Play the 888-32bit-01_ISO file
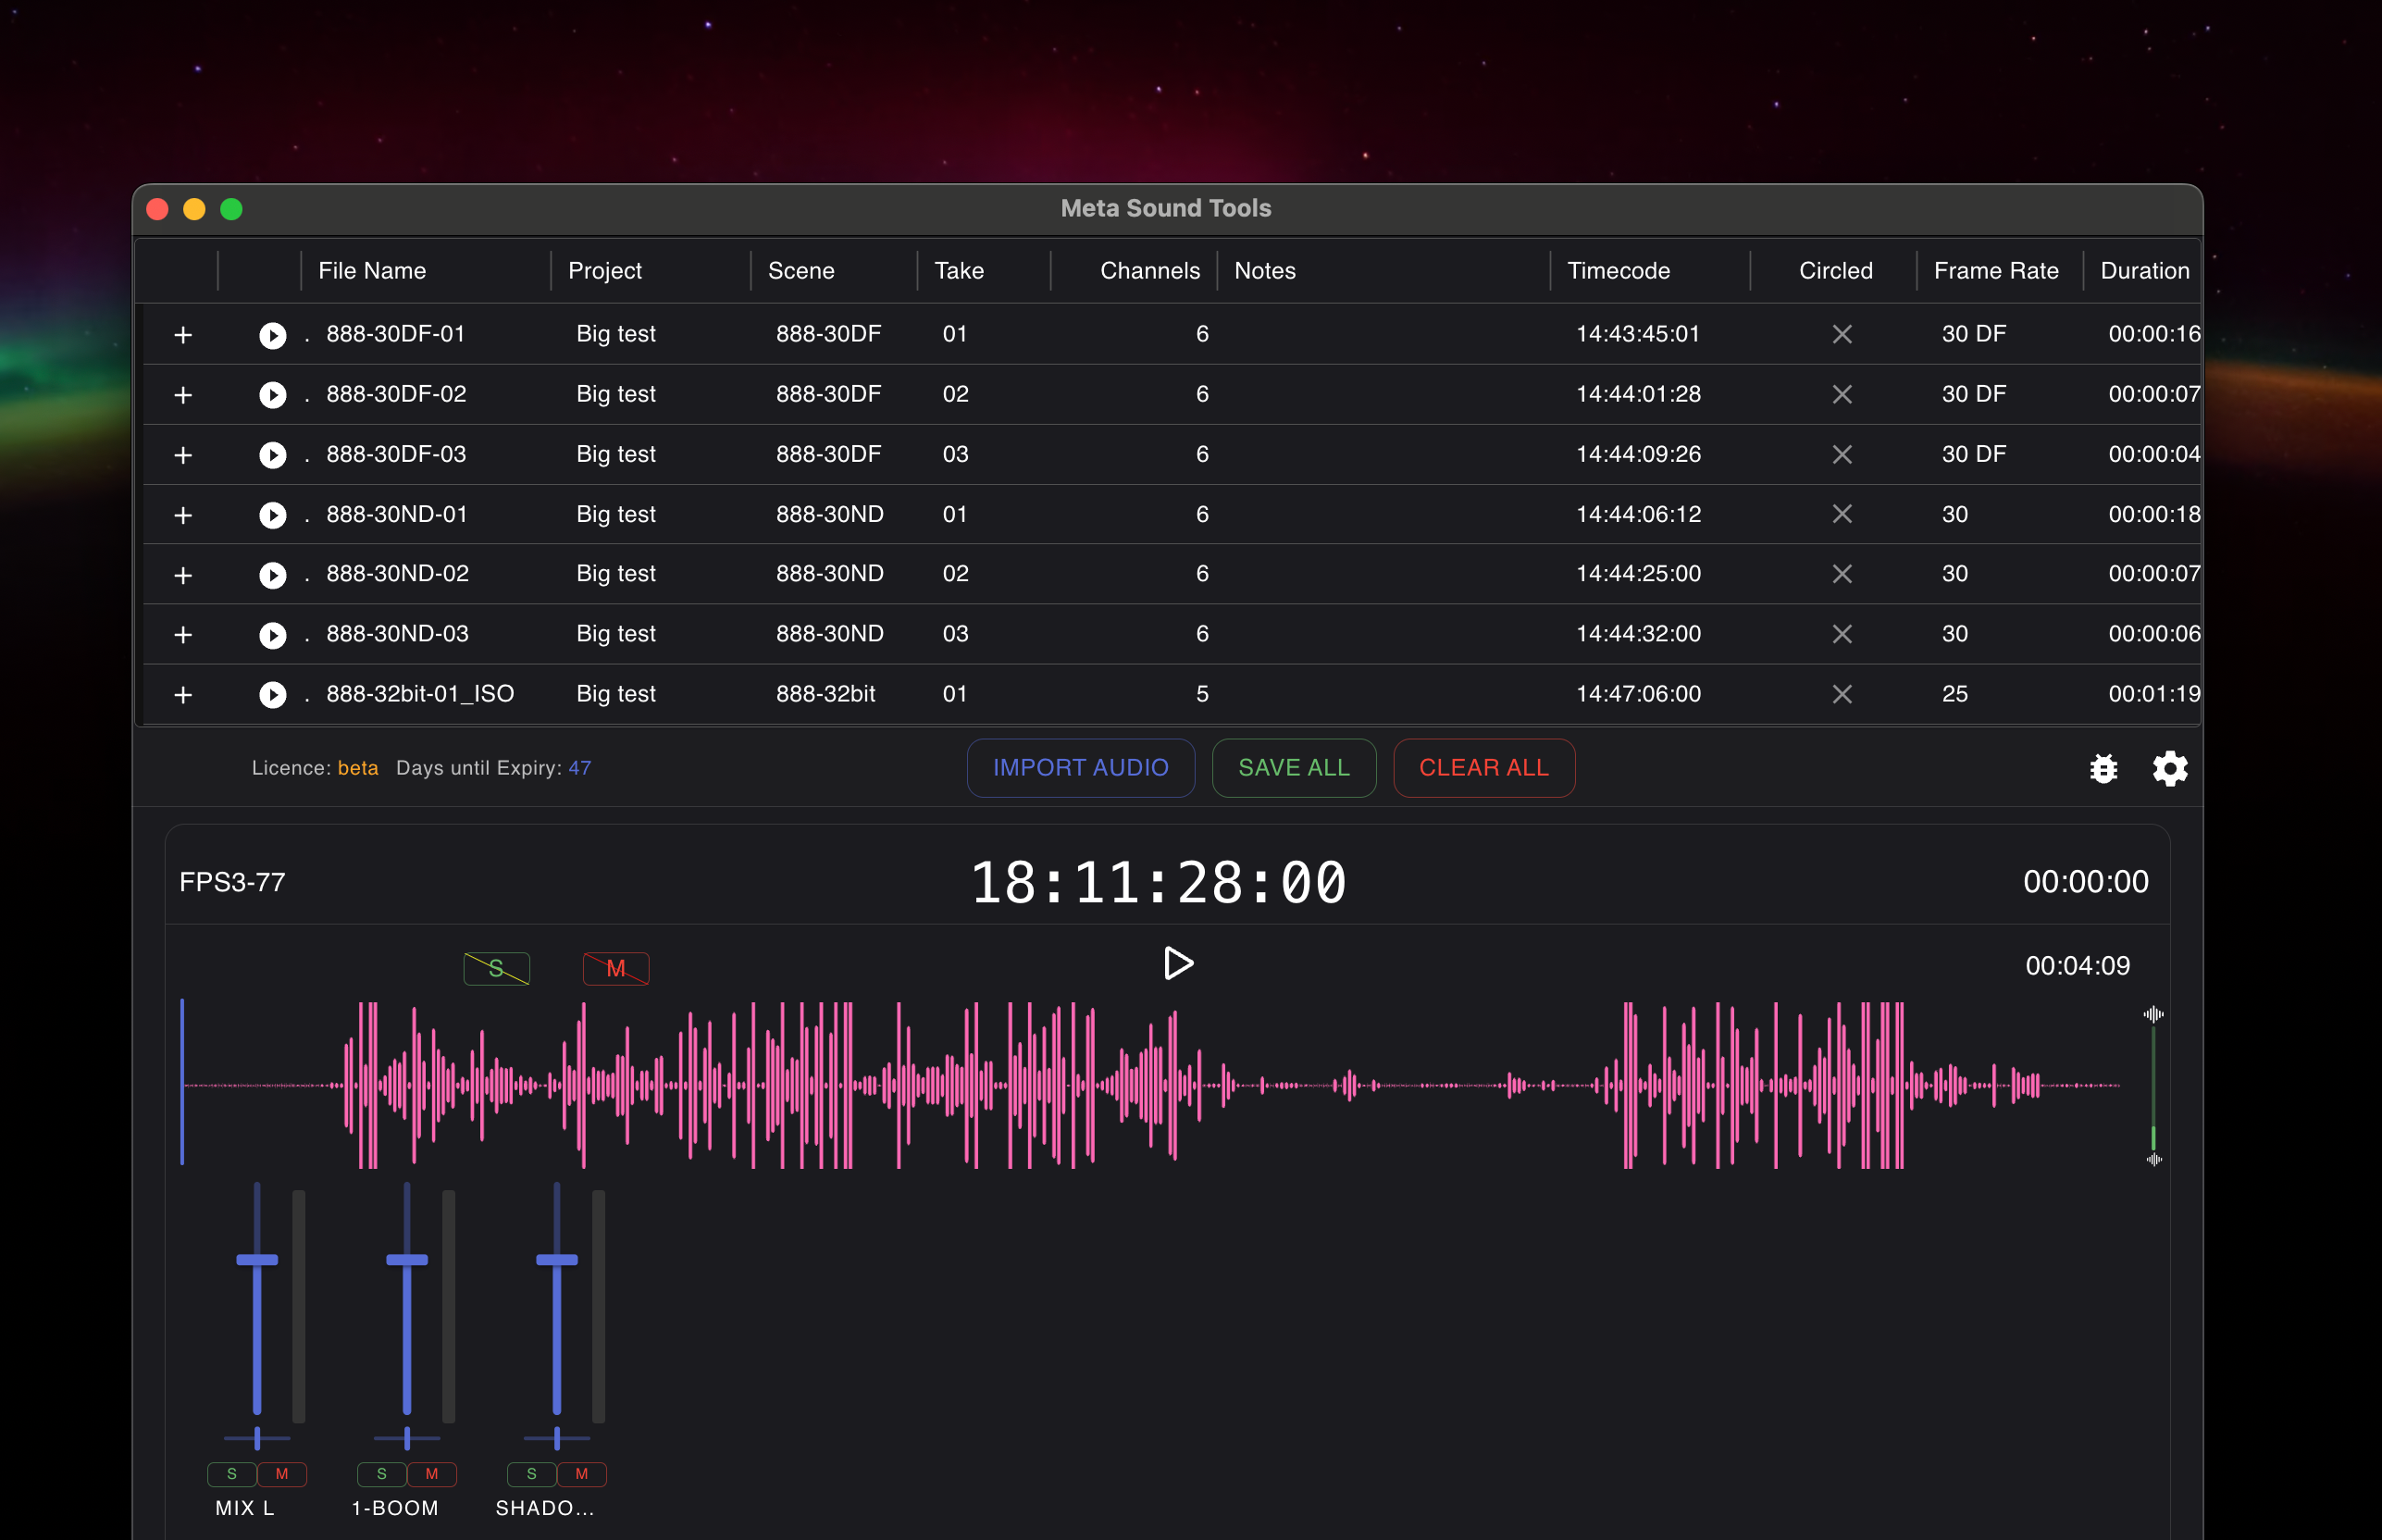 (x=272, y=694)
